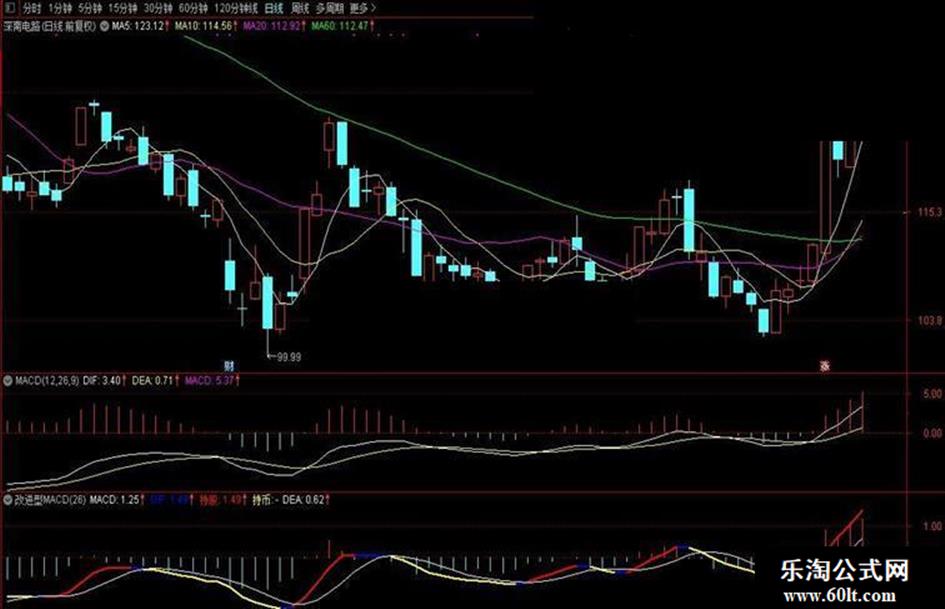The height and width of the screenshot is (609, 945).
Task: Click the 财 marker below the chart
Action: click(229, 365)
